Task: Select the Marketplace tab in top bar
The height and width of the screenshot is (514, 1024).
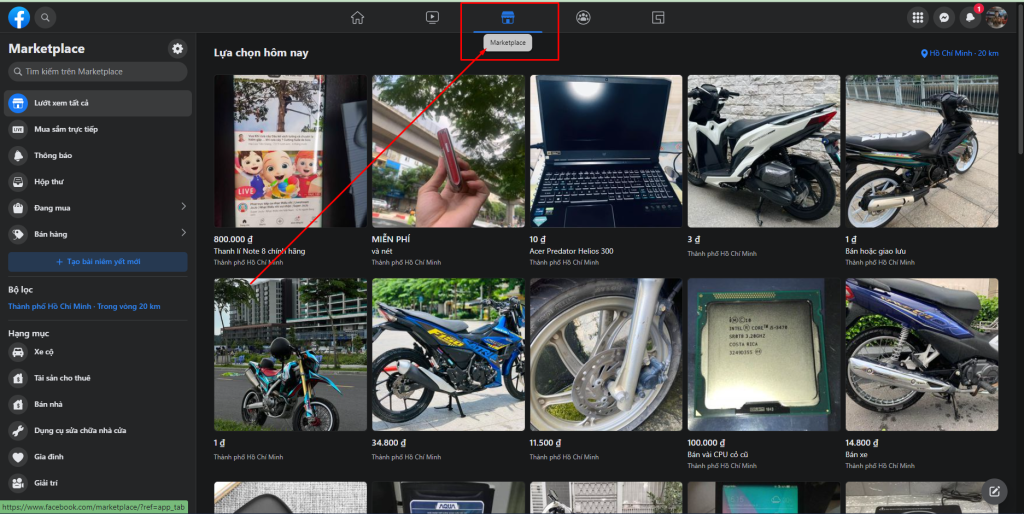Action: [x=507, y=17]
